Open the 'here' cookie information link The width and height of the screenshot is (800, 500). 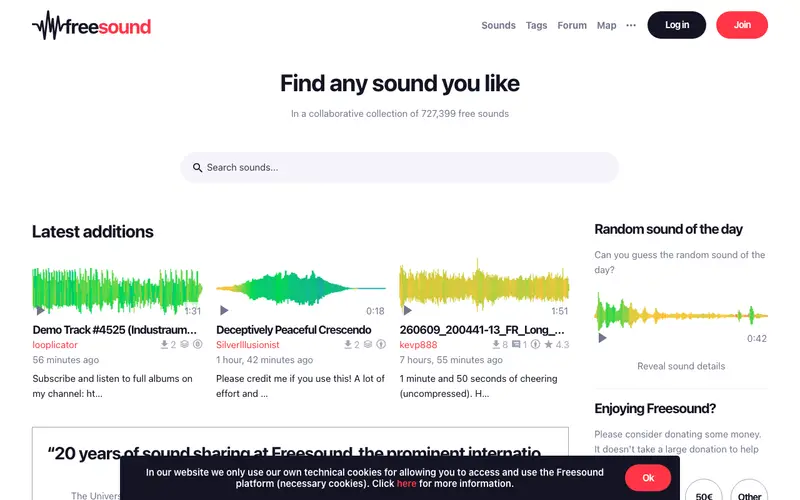406,484
